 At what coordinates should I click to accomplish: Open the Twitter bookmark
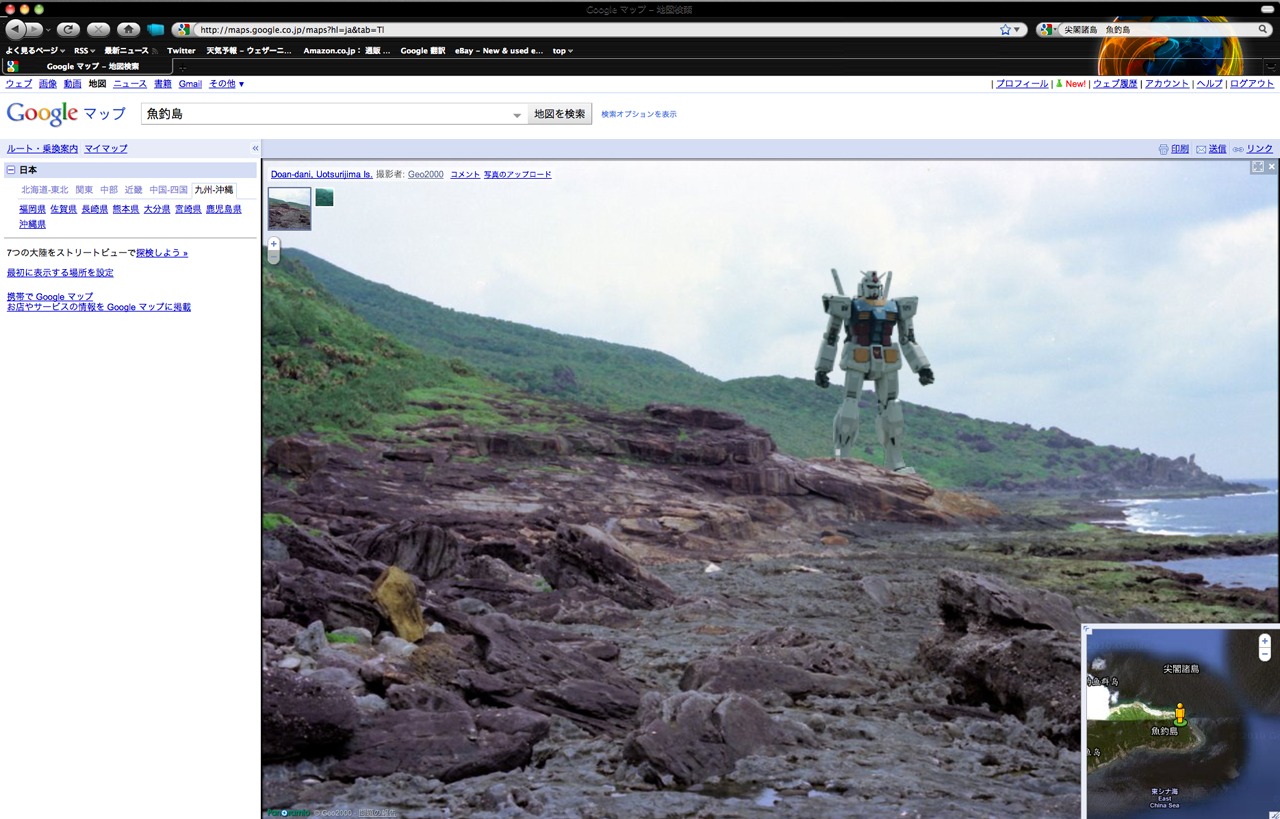coord(181,50)
